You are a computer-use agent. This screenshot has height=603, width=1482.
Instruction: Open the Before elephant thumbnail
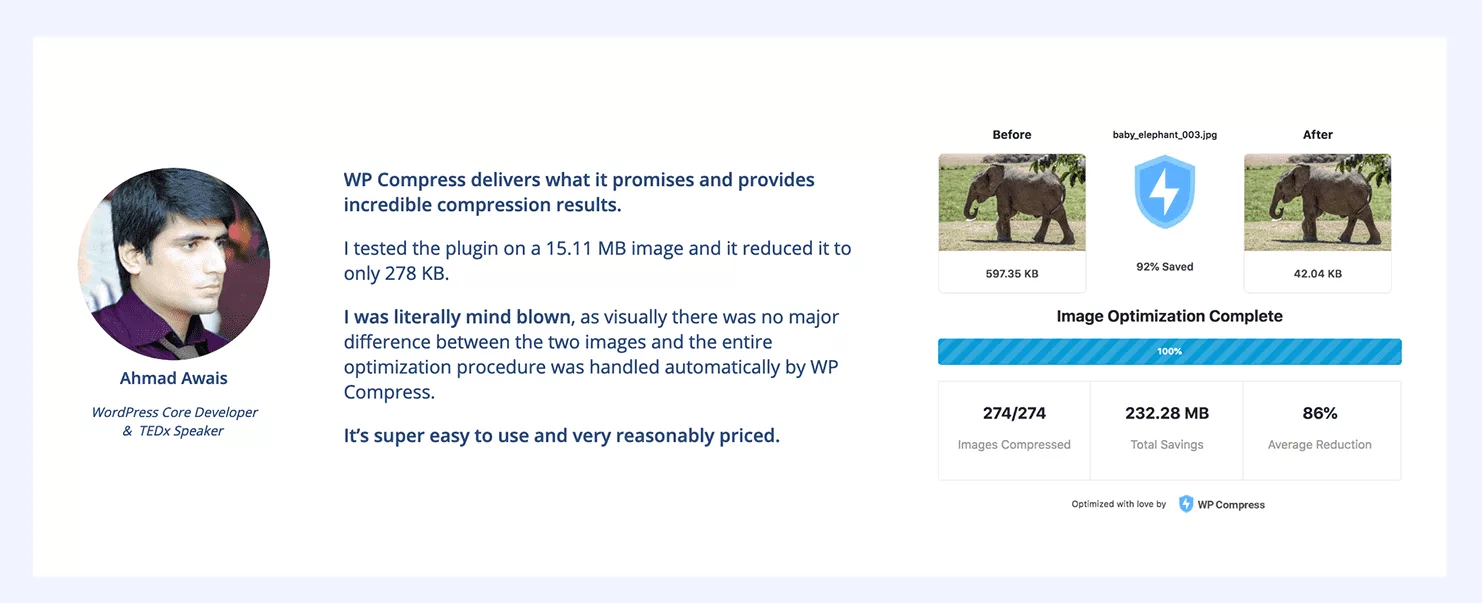pyautogui.click(x=1012, y=202)
